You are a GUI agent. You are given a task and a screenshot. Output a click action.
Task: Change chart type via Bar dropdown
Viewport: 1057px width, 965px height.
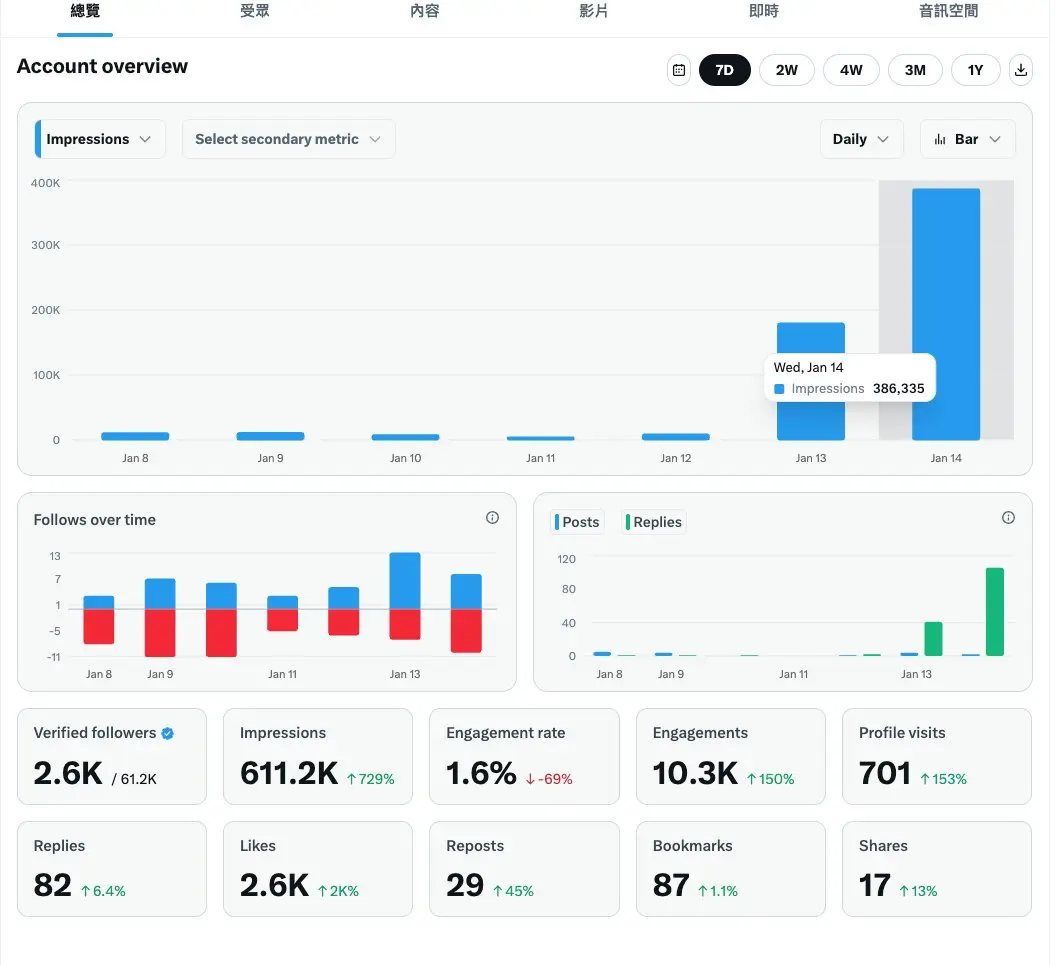click(x=967, y=139)
